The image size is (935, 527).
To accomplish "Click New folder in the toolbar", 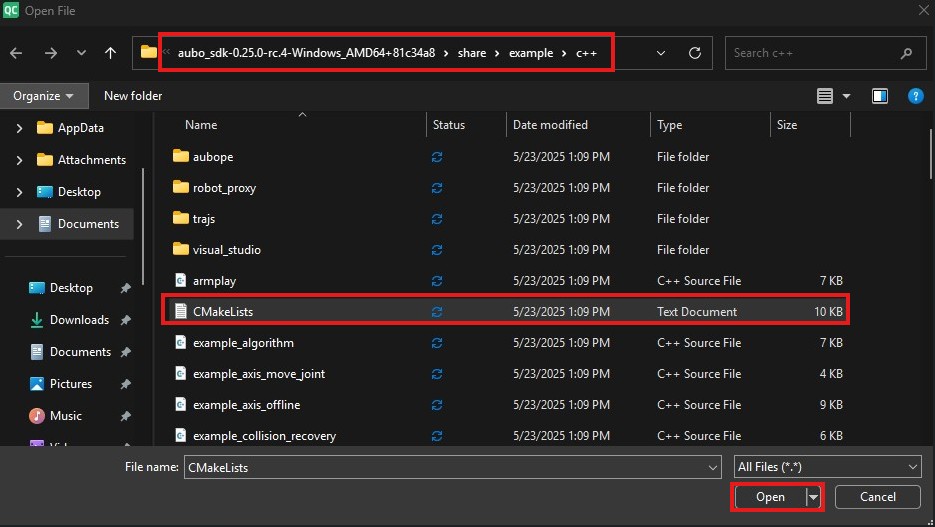I will (x=133, y=96).
